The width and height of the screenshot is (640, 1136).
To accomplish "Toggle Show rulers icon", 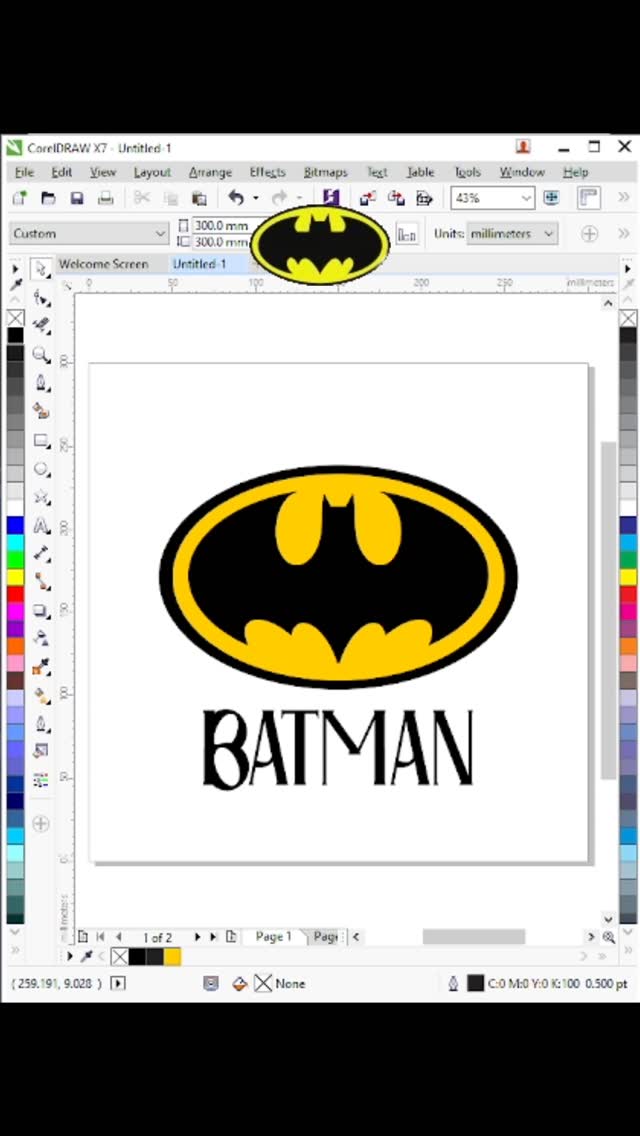I will (589, 197).
